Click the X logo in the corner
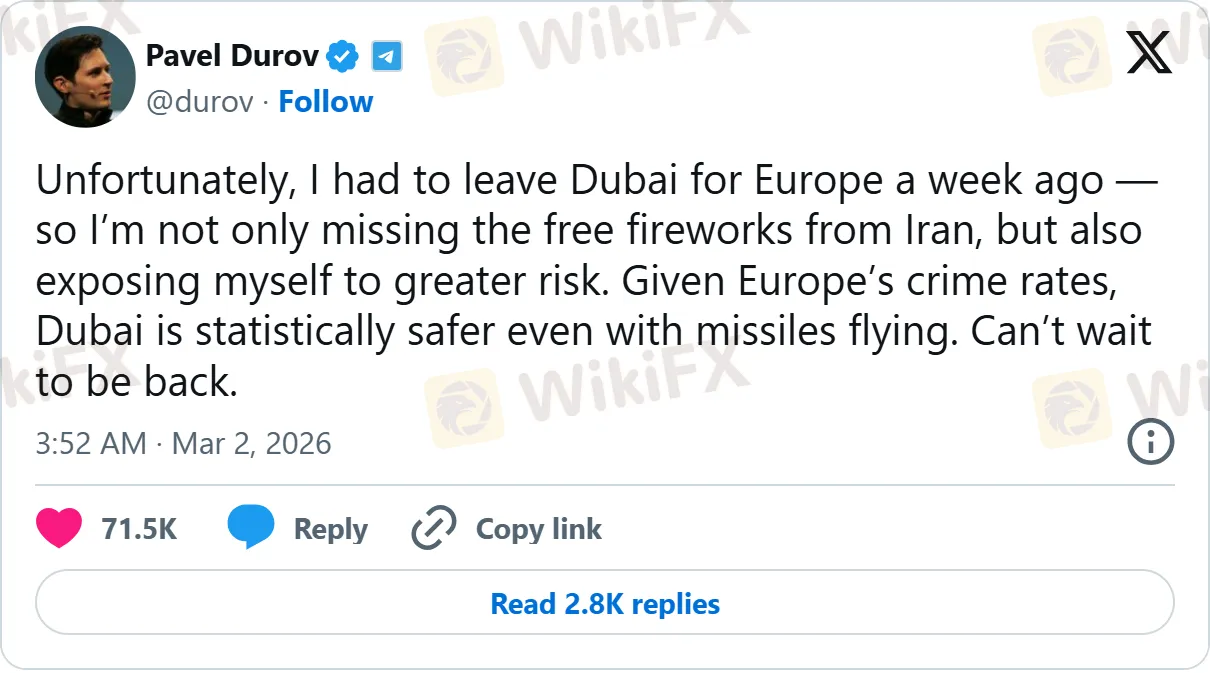The image size is (1210, 673). [1149, 51]
